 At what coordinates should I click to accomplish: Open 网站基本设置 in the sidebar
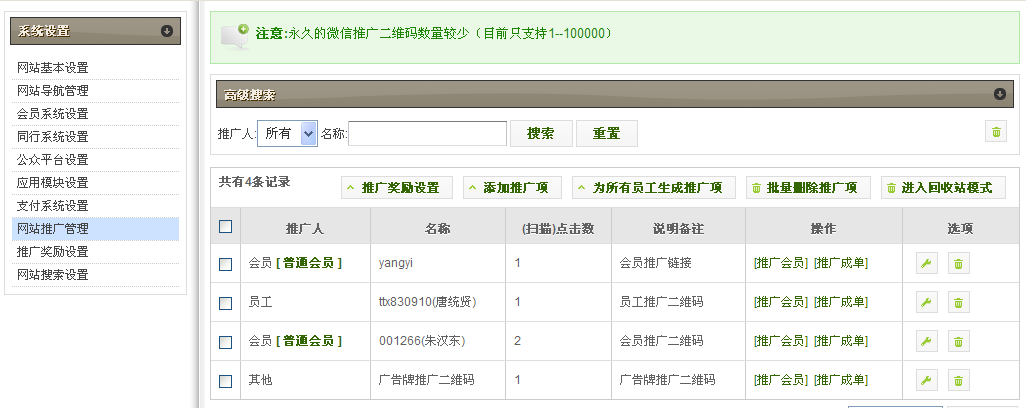click(x=53, y=68)
